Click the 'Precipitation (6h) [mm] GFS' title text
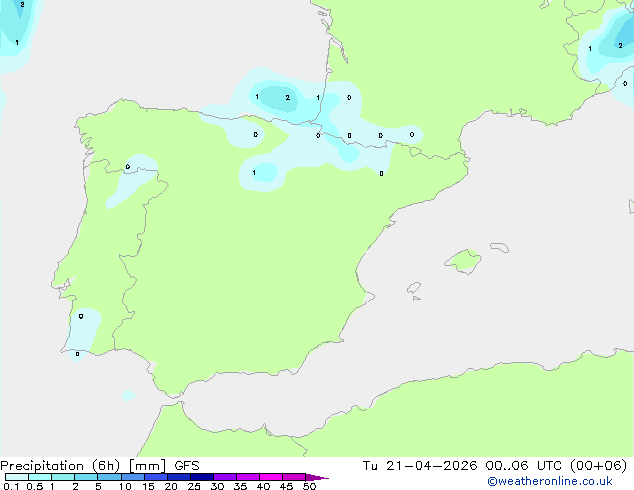Viewport: 634px width, 490px height. coord(100,466)
